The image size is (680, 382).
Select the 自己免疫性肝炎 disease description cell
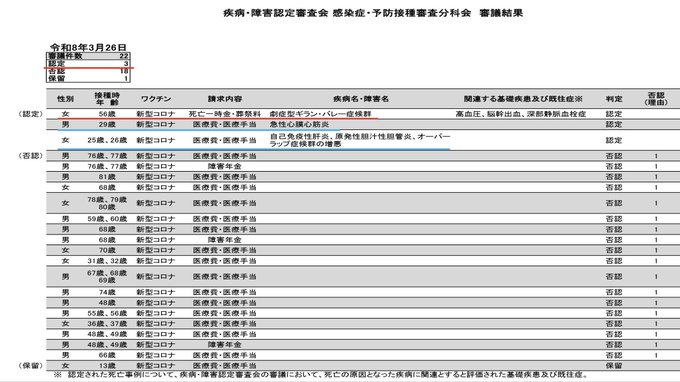(360, 140)
